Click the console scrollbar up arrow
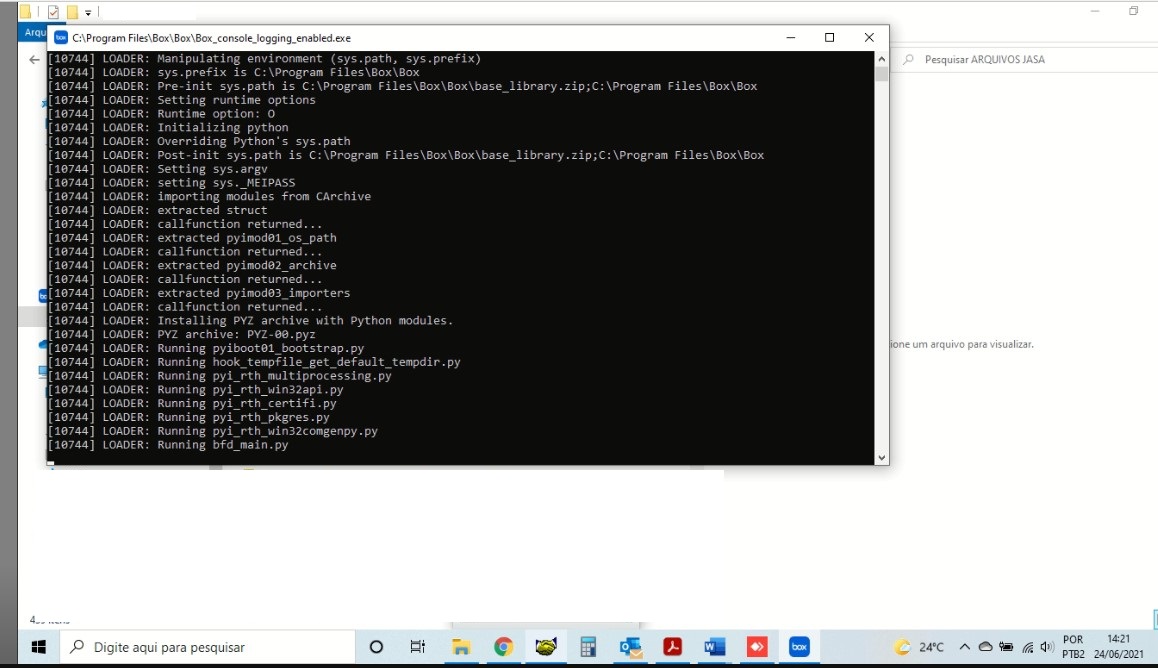The height and width of the screenshot is (668, 1158). point(881,59)
